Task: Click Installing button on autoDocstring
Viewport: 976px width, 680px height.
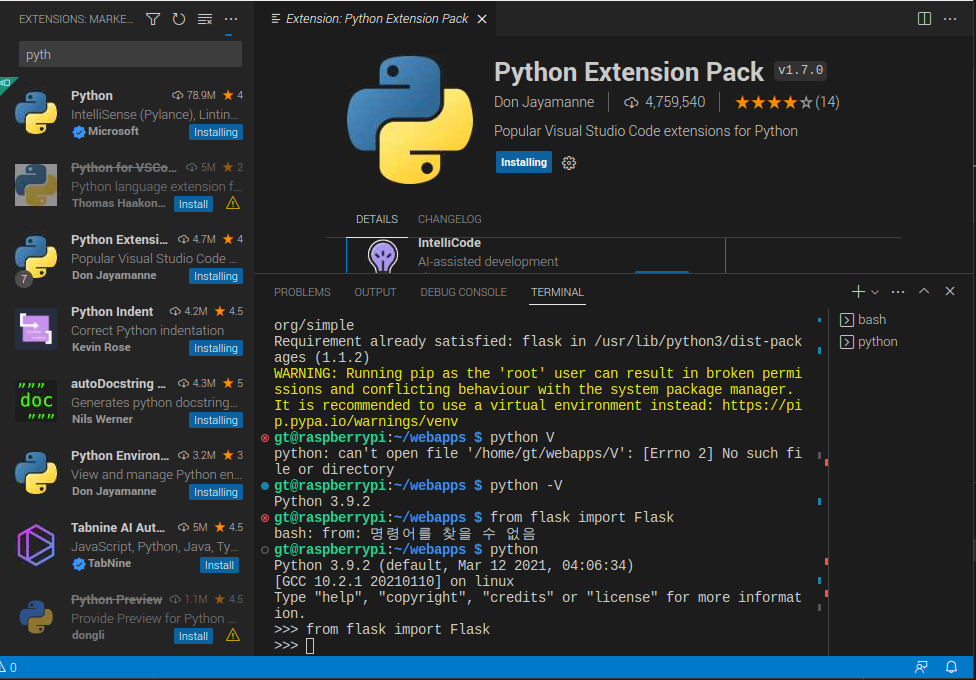Action: point(215,420)
